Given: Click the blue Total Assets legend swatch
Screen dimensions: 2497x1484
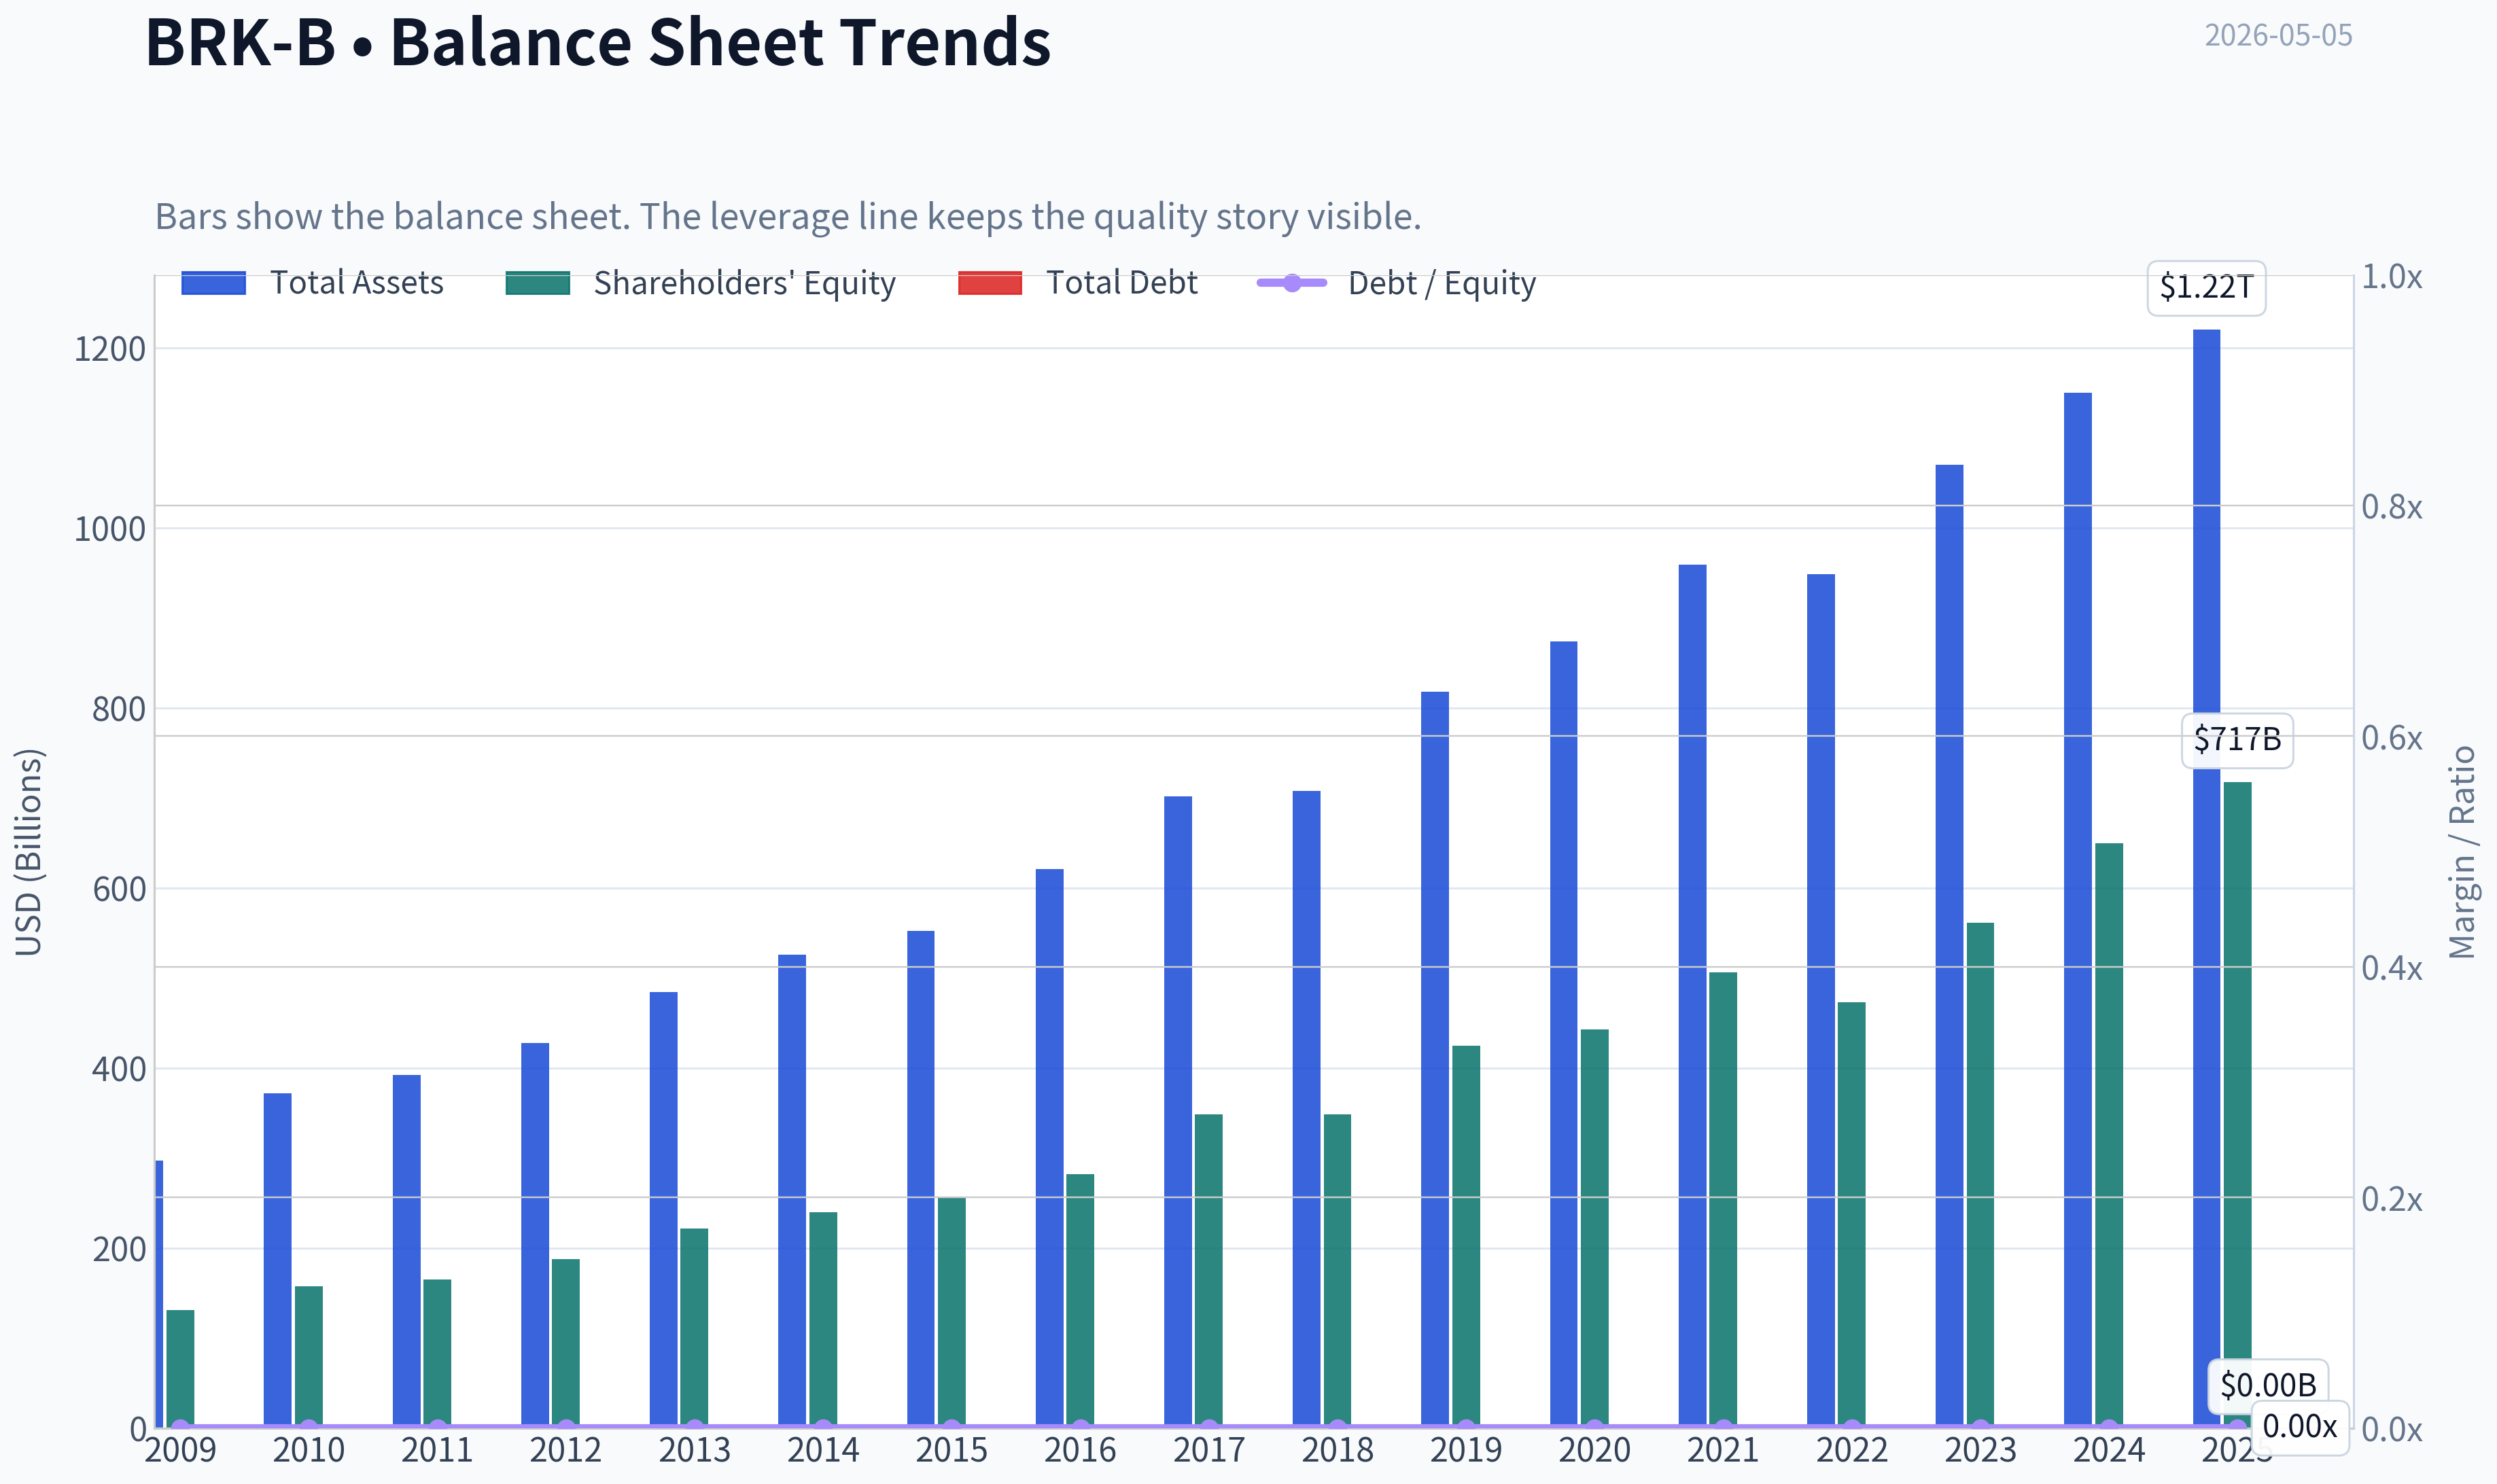Looking at the screenshot, I should pos(213,283).
